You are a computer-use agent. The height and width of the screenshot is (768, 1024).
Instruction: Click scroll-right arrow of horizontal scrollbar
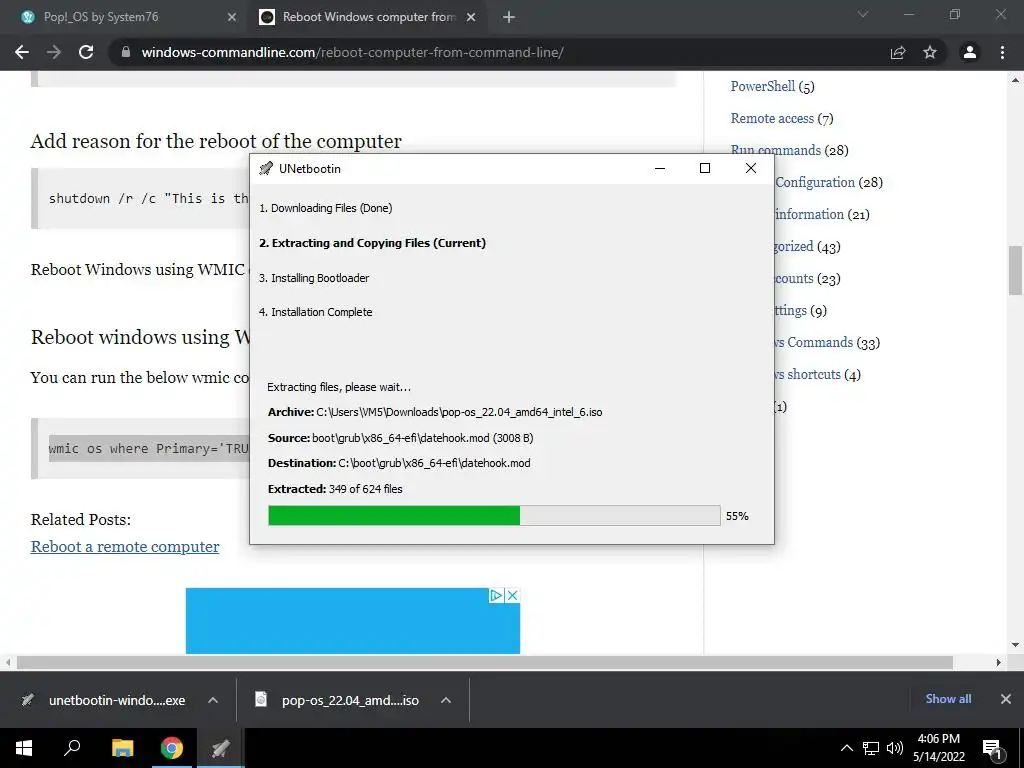click(998, 662)
